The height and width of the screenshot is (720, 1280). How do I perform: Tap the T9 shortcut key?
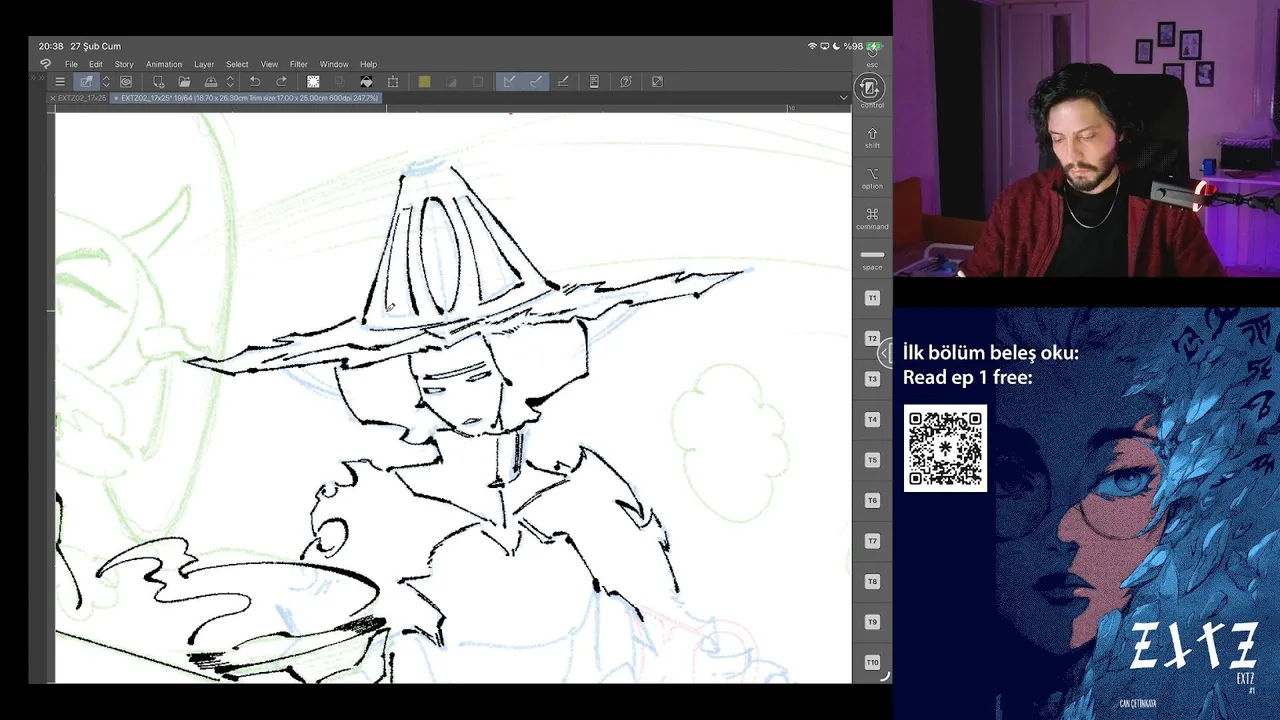[x=872, y=622]
